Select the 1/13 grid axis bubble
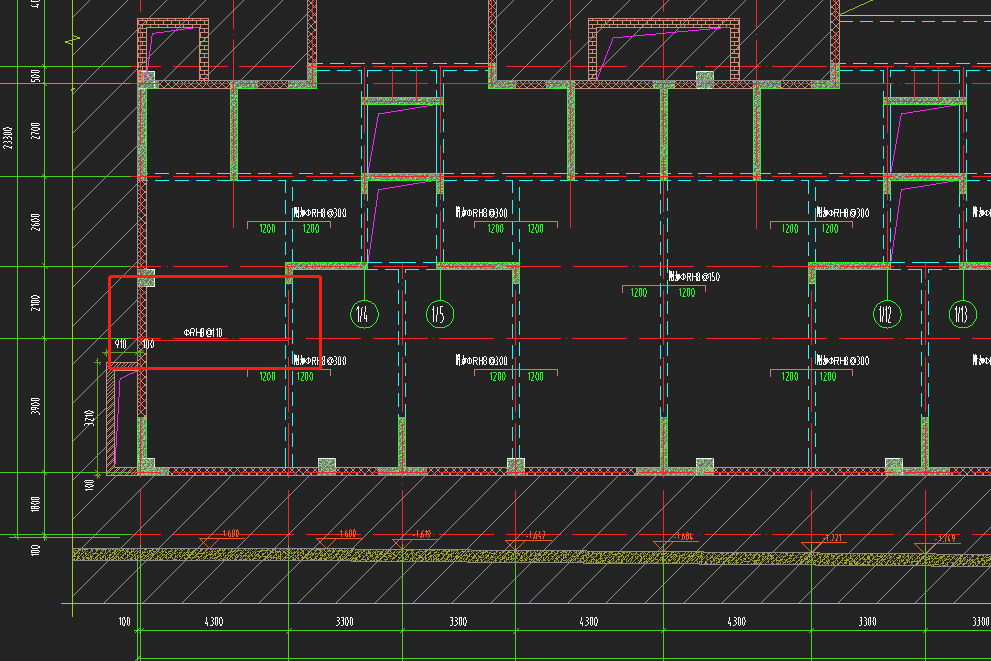Viewport: 991px width, 661px height. click(x=962, y=314)
